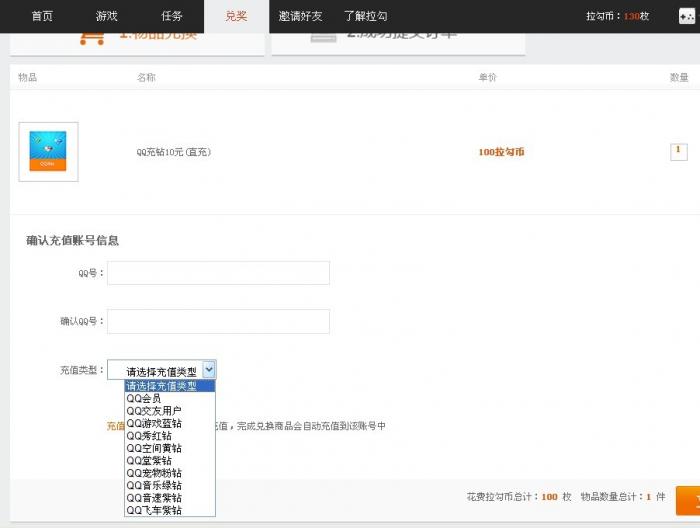Screen dimensions: 700x528
Task: Click the 物品数量总计 summary text
Action: (623, 497)
